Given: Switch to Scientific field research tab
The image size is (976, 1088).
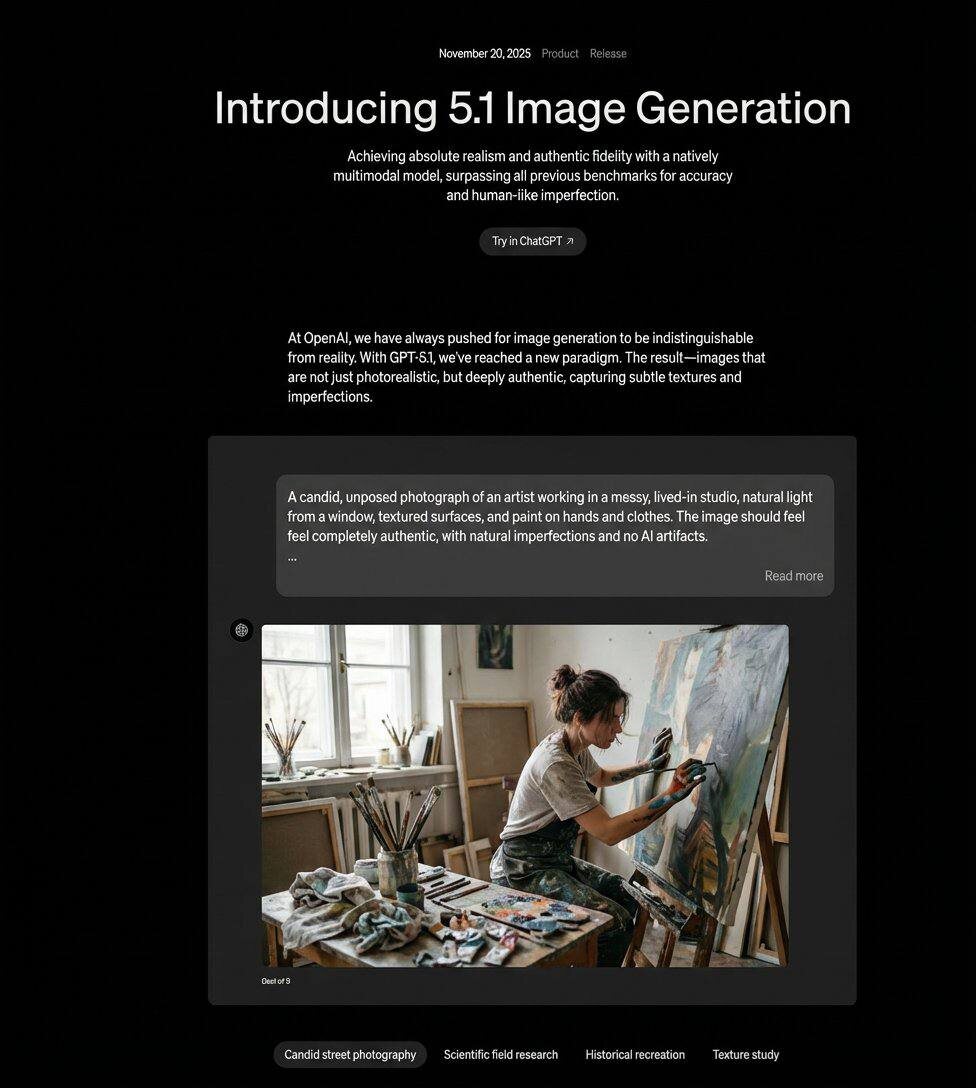Looking at the screenshot, I should click(x=501, y=1055).
